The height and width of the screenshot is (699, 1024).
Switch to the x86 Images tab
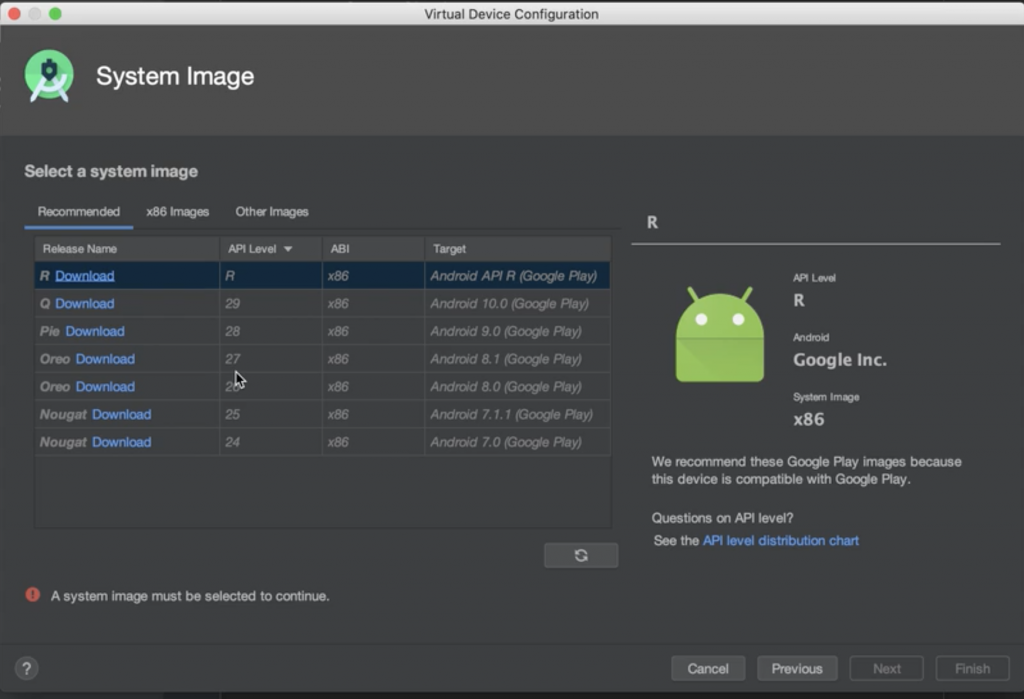pyautogui.click(x=178, y=212)
